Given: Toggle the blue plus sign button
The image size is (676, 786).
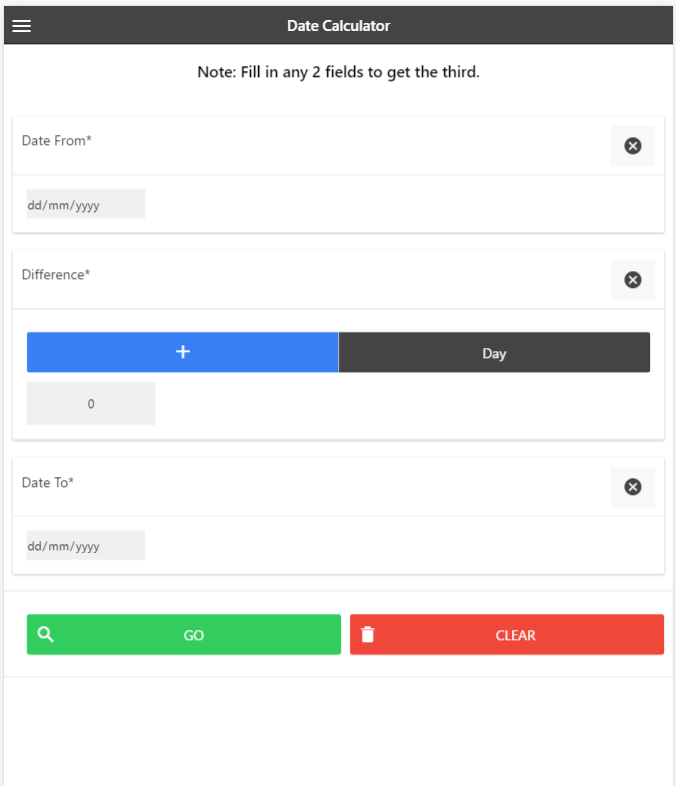Looking at the screenshot, I should coord(183,352).
